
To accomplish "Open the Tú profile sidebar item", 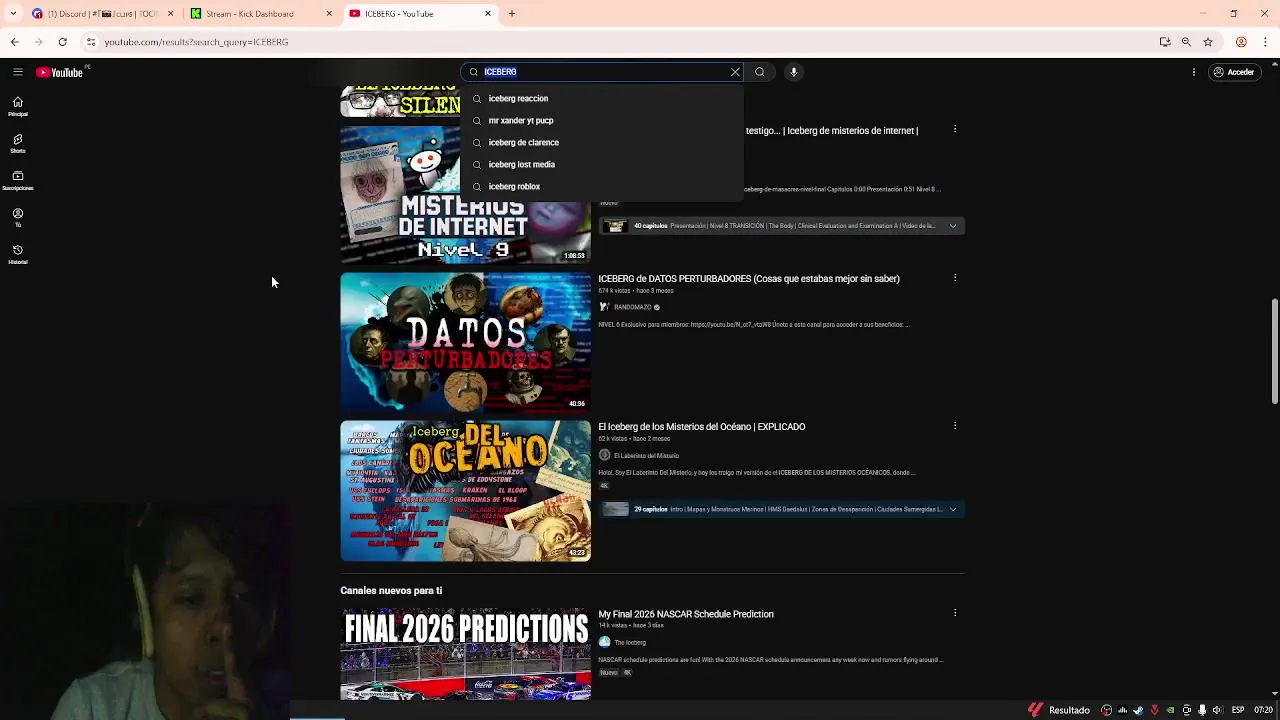I will coord(18,218).
